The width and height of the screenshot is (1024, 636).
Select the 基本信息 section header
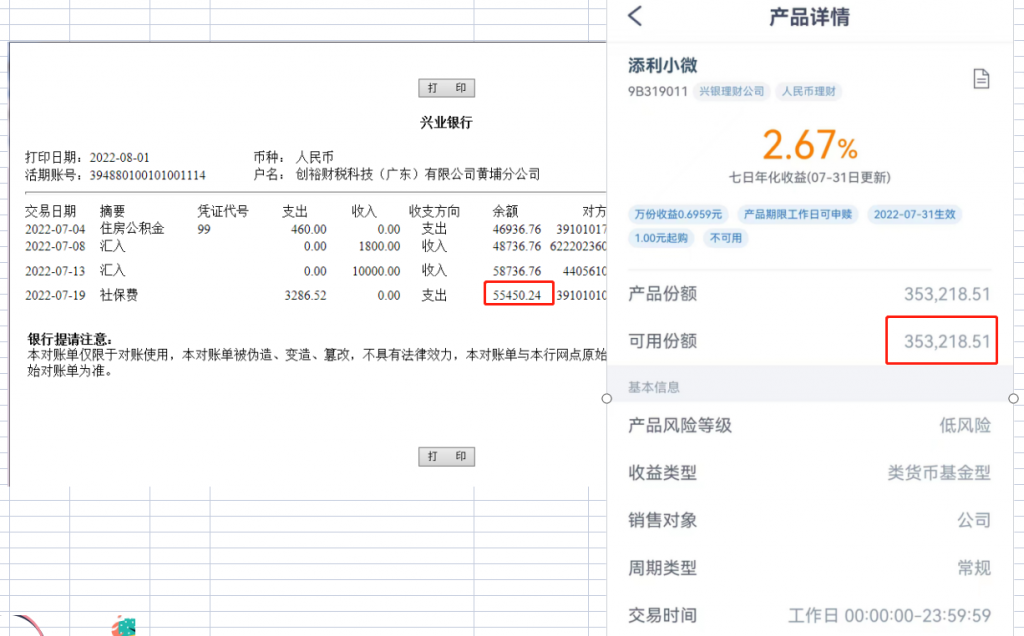point(654,387)
